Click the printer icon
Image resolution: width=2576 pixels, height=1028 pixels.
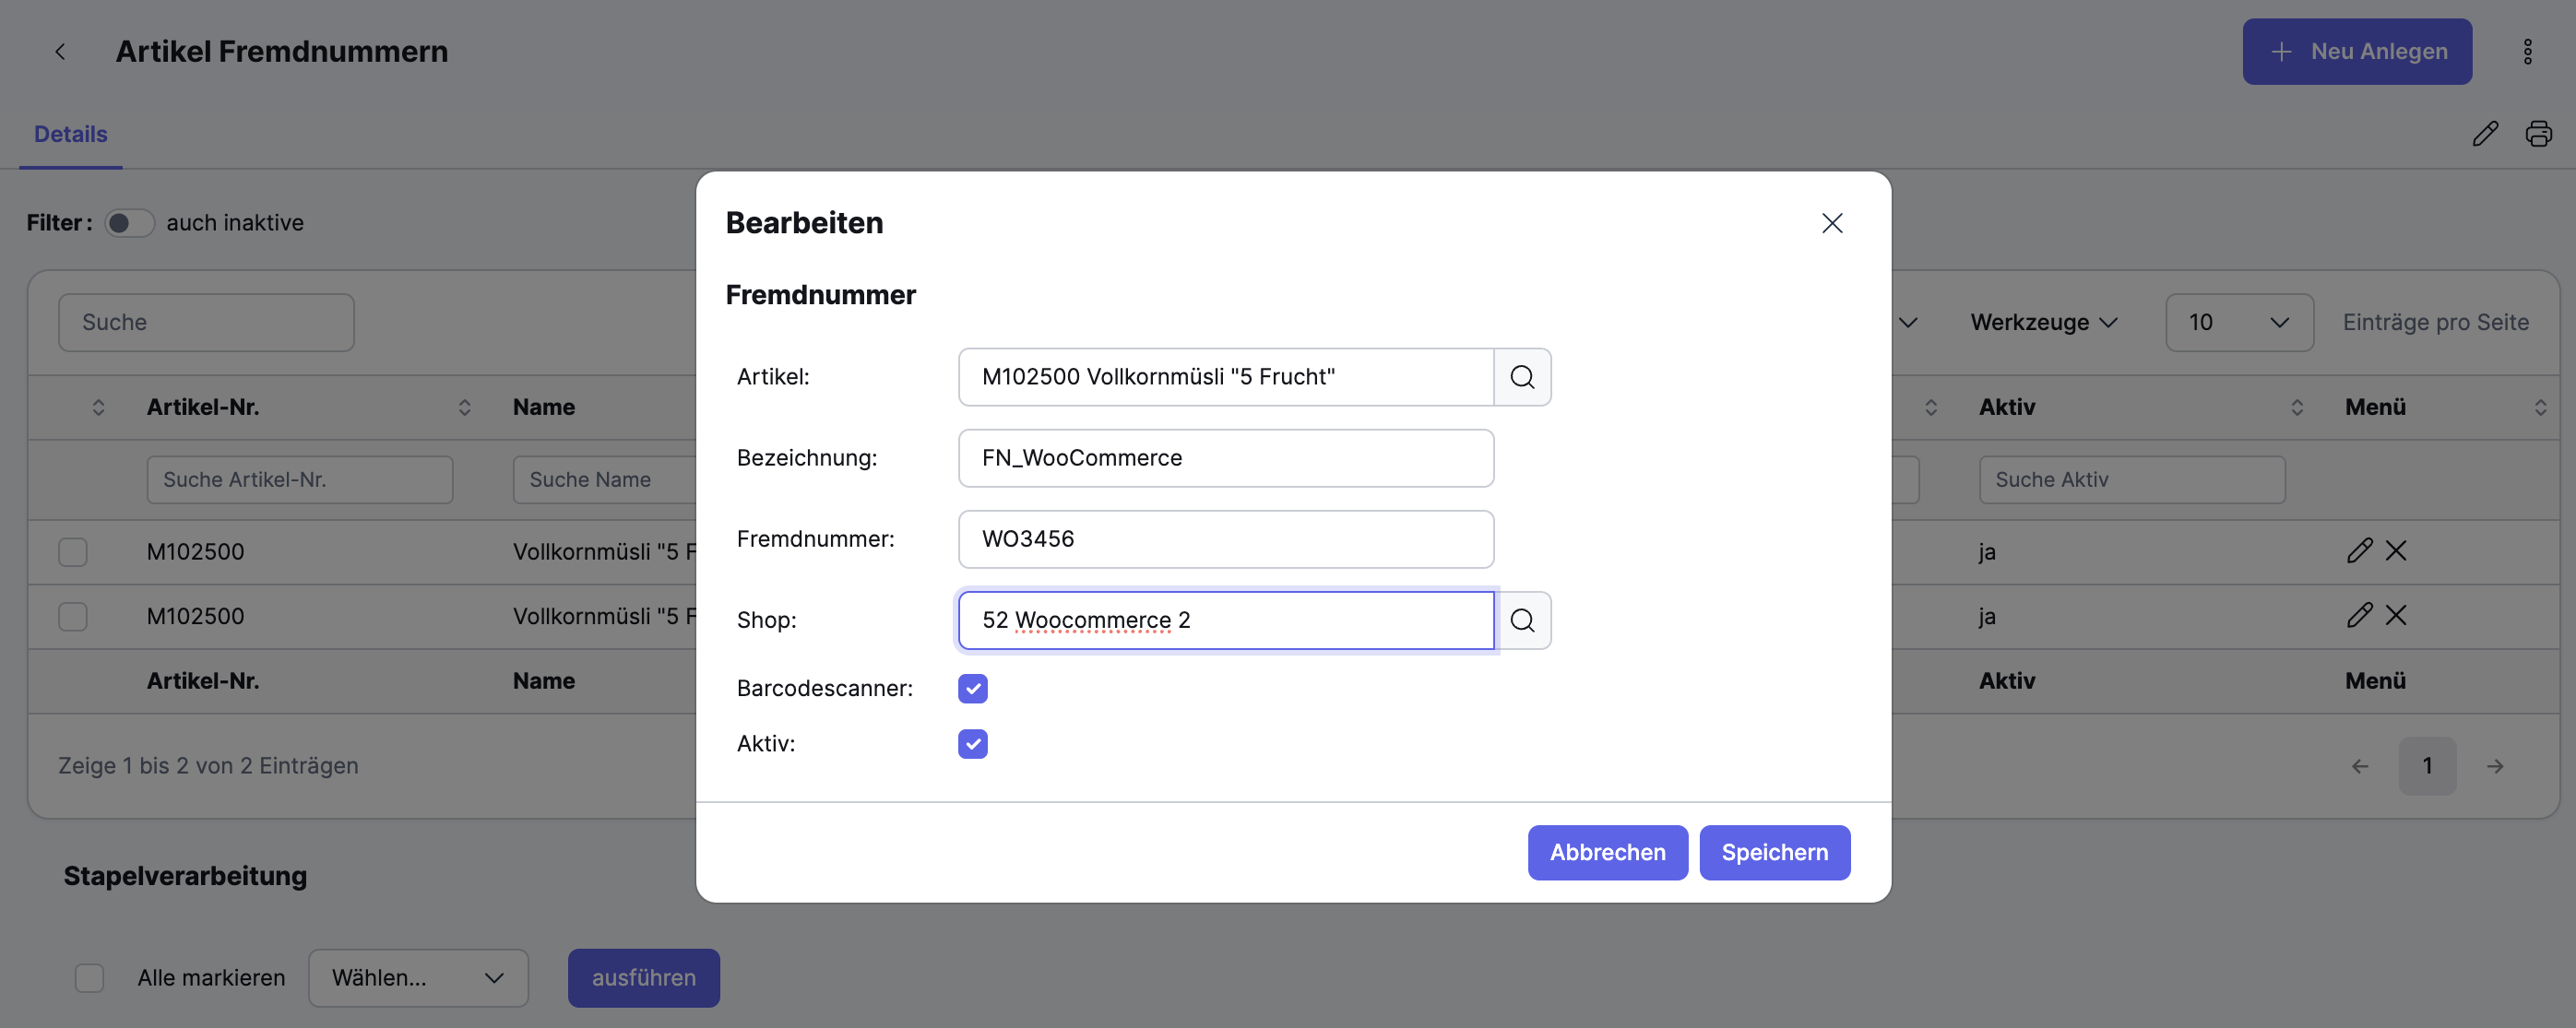(x=2538, y=134)
